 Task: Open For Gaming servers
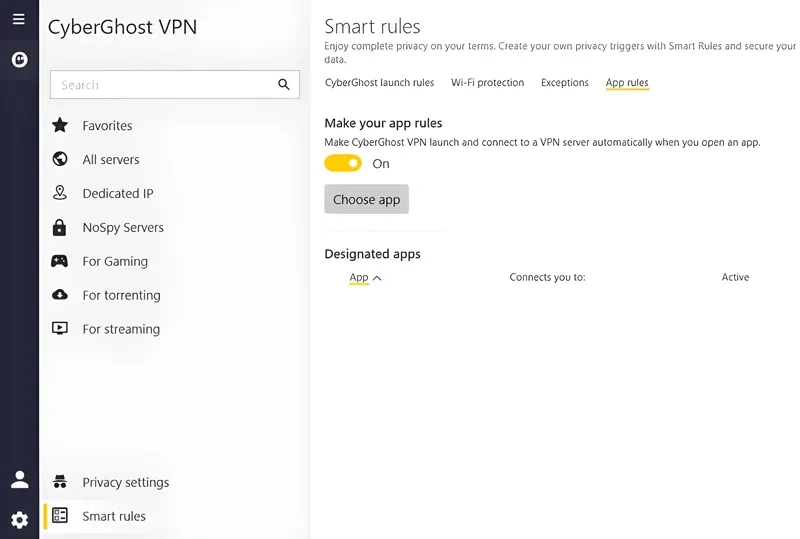[x=115, y=261]
